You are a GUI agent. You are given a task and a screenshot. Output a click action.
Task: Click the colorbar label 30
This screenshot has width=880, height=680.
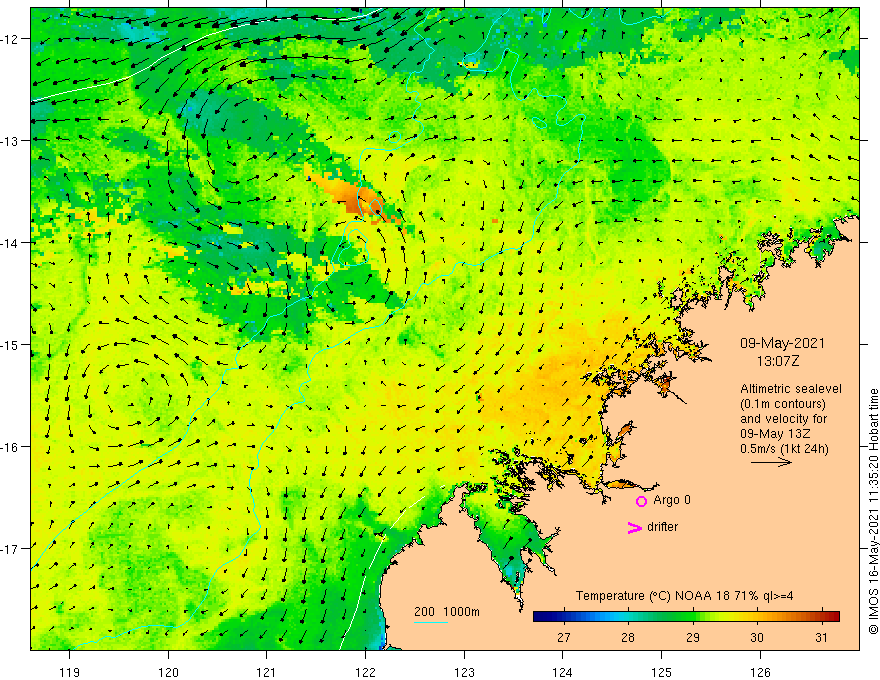(757, 638)
